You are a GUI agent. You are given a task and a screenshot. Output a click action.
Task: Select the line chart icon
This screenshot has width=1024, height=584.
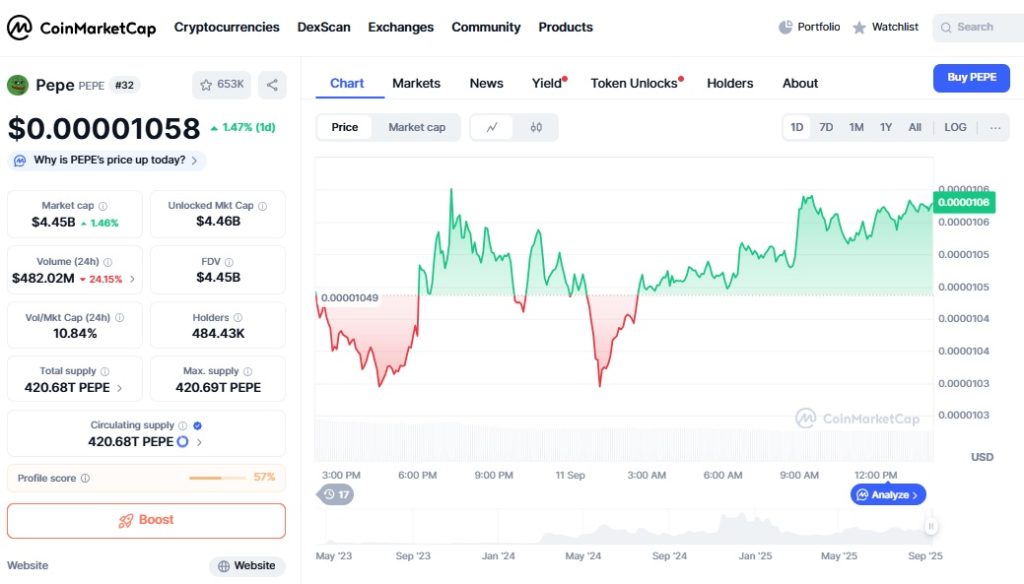click(492, 127)
